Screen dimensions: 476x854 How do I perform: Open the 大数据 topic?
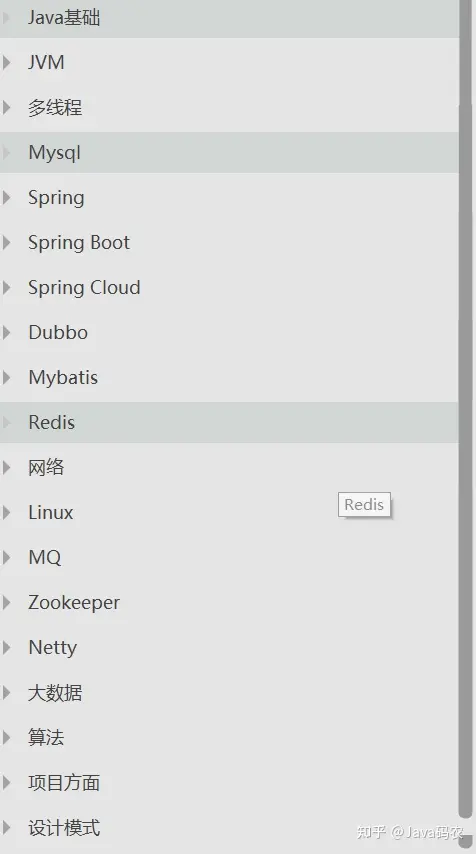coord(55,692)
